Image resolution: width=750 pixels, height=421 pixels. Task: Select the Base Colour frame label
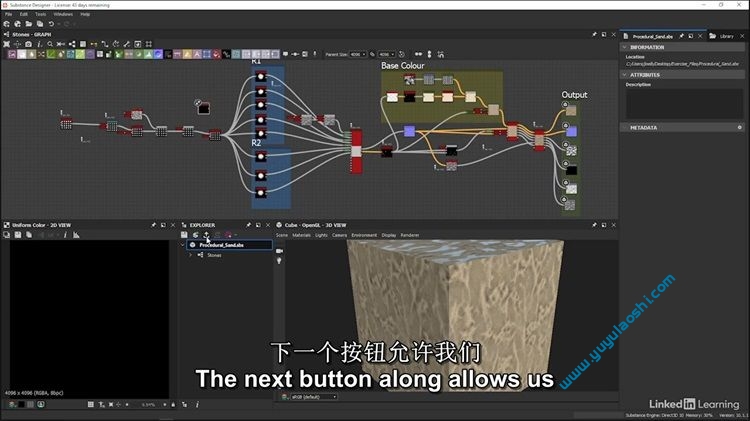pyautogui.click(x=403, y=66)
